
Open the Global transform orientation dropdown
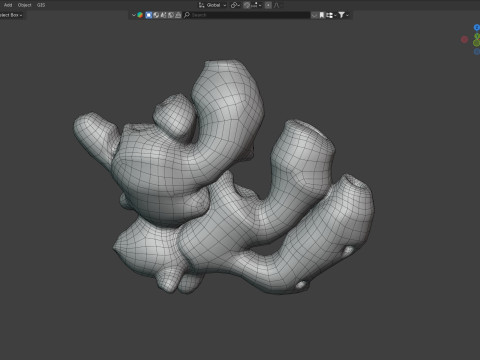213,5
